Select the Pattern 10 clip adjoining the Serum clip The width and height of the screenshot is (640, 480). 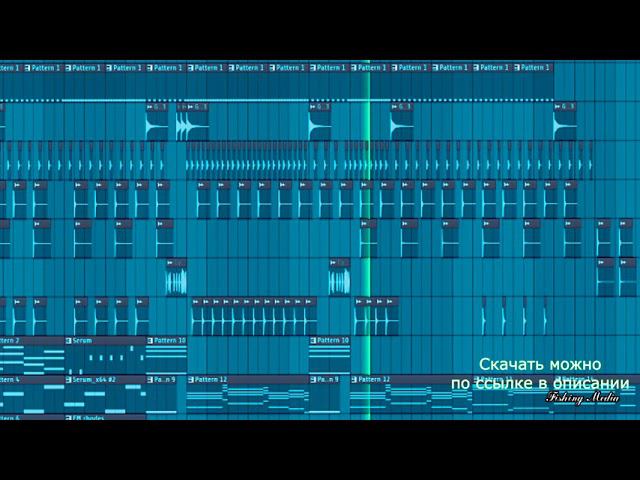click(x=167, y=355)
